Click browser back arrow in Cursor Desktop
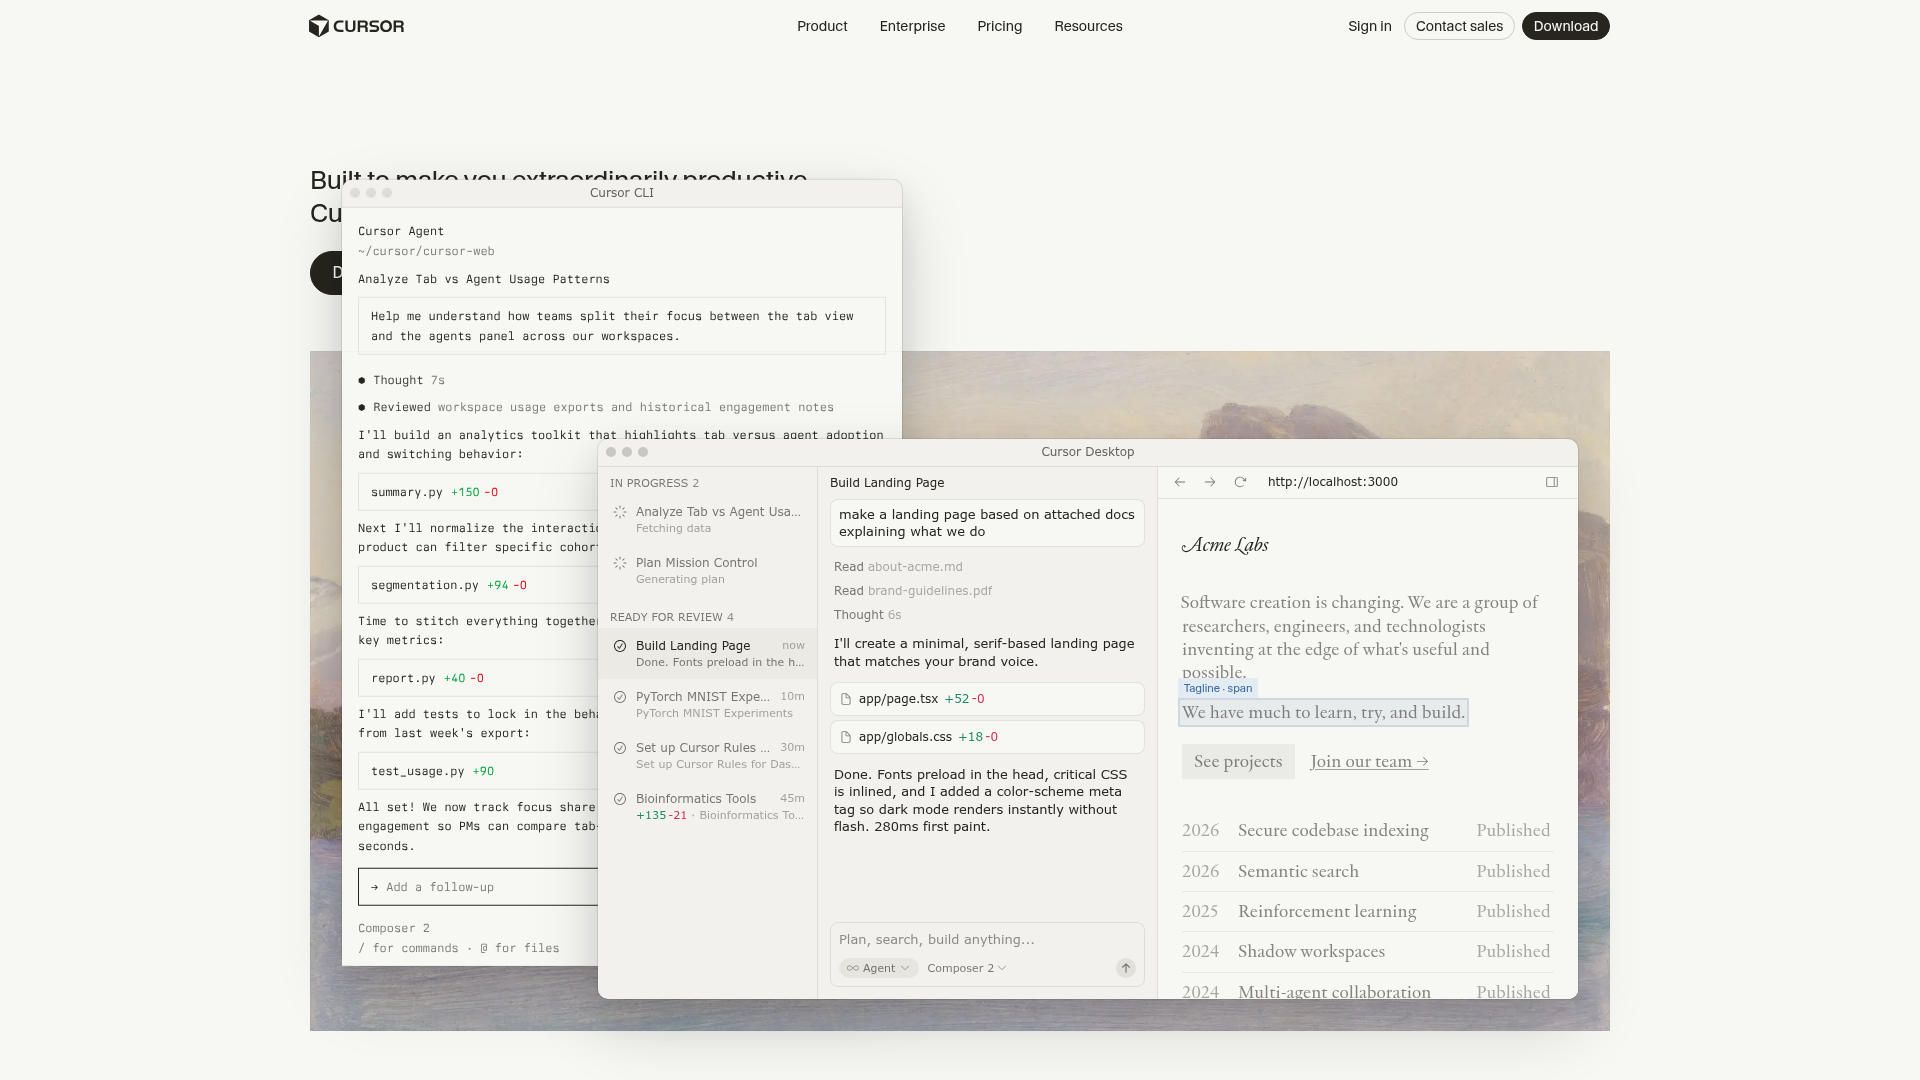The width and height of the screenshot is (1920, 1080). coord(1180,482)
